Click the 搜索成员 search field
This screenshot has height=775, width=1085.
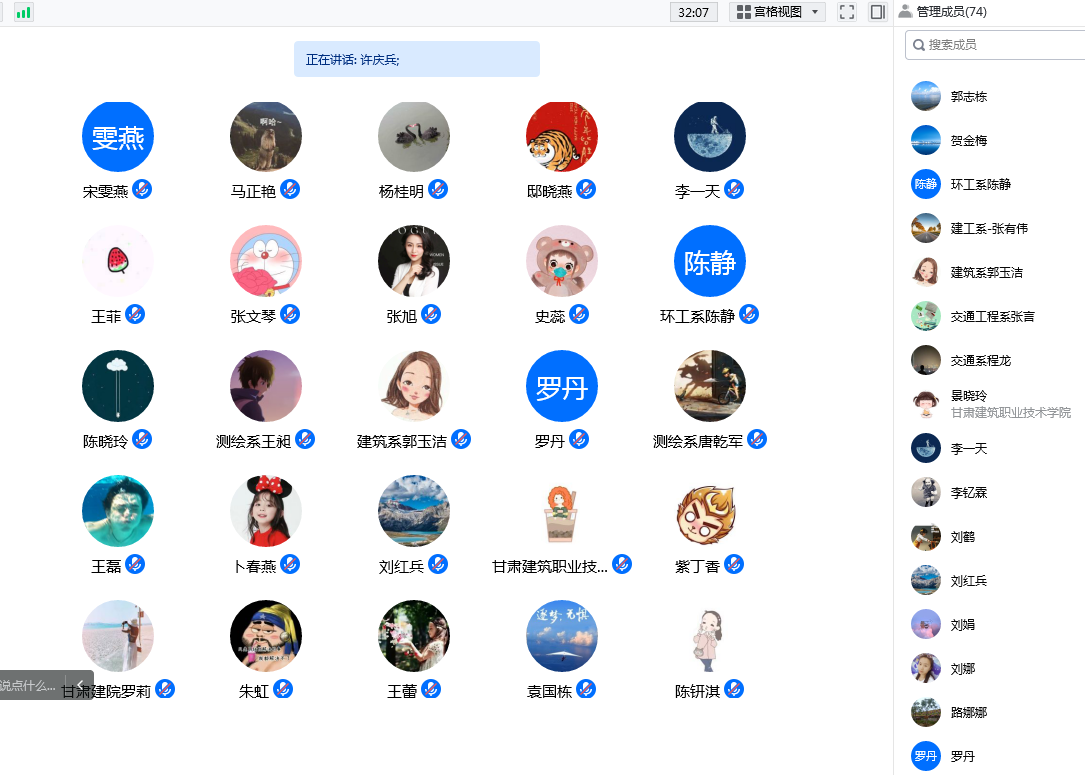1000,45
